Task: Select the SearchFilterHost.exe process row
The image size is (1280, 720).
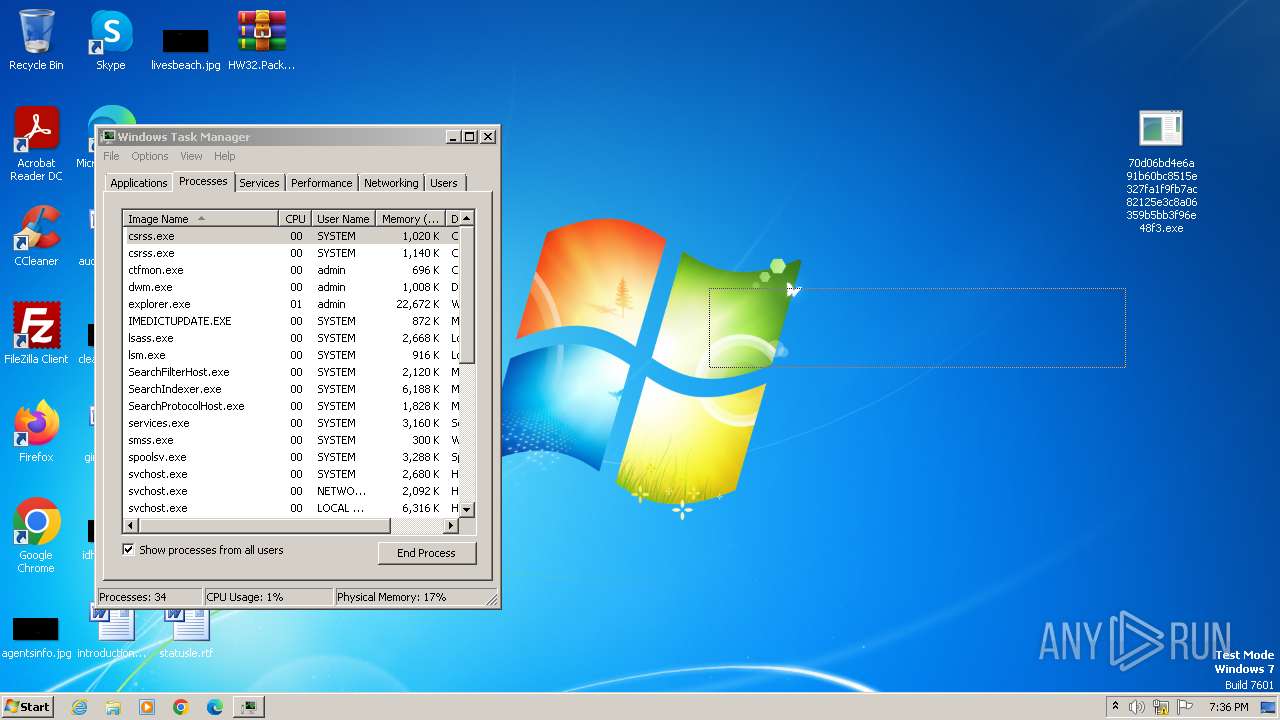Action: point(291,372)
